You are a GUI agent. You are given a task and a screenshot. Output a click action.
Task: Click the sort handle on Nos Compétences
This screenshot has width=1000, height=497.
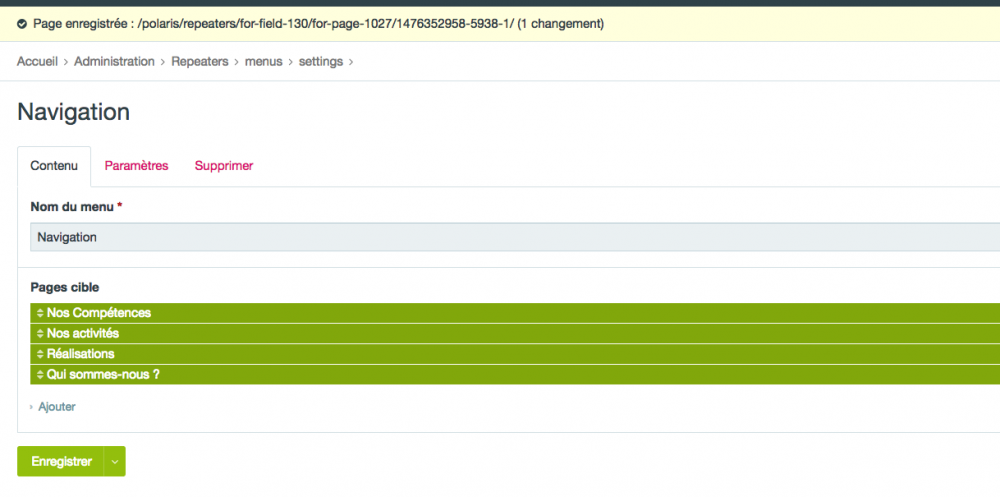tap(40, 314)
